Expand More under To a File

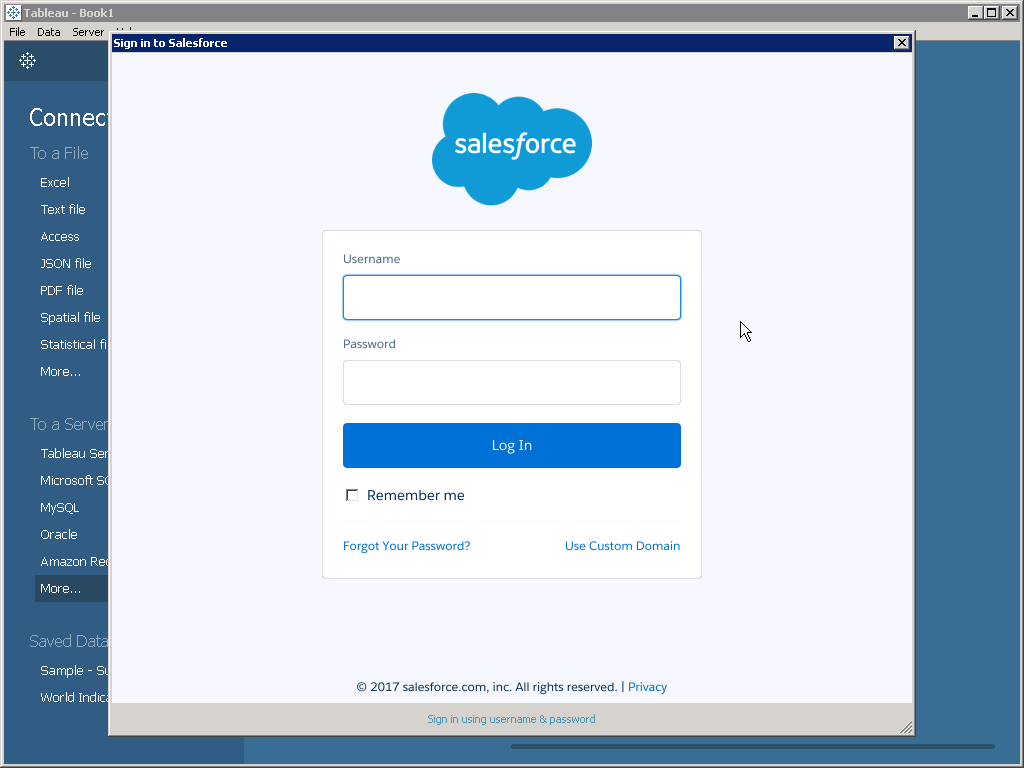click(61, 372)
